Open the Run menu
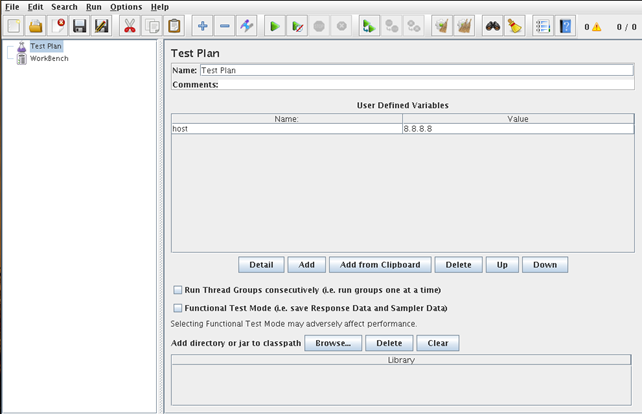 click(93, 7)
